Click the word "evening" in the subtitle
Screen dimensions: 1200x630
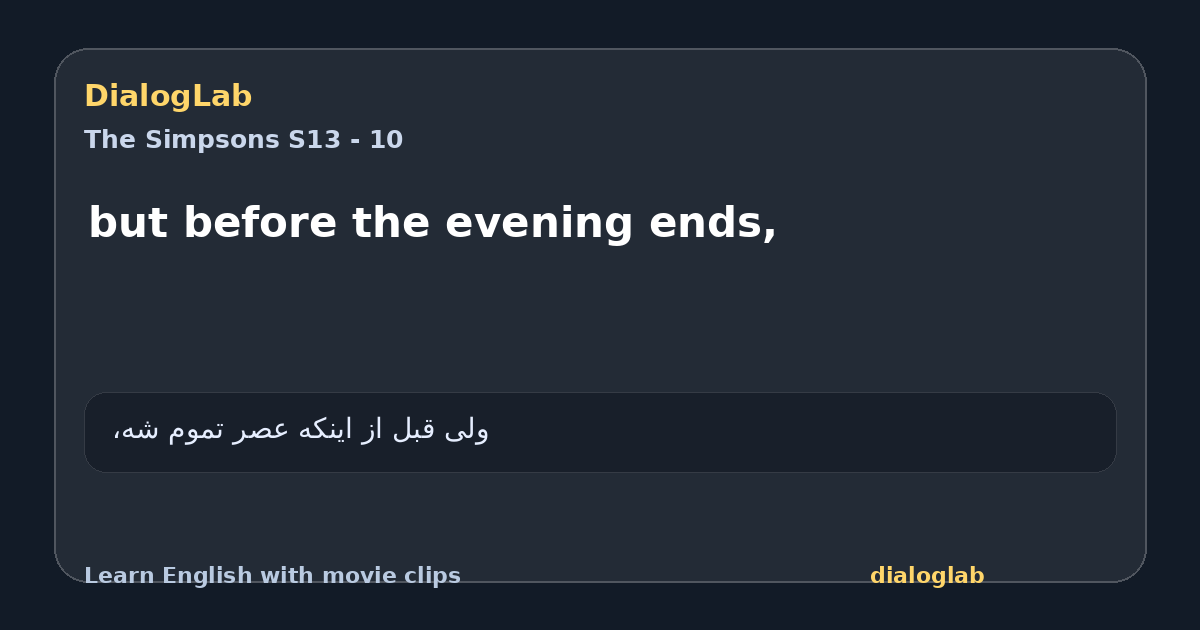click(x=540, y=223)
